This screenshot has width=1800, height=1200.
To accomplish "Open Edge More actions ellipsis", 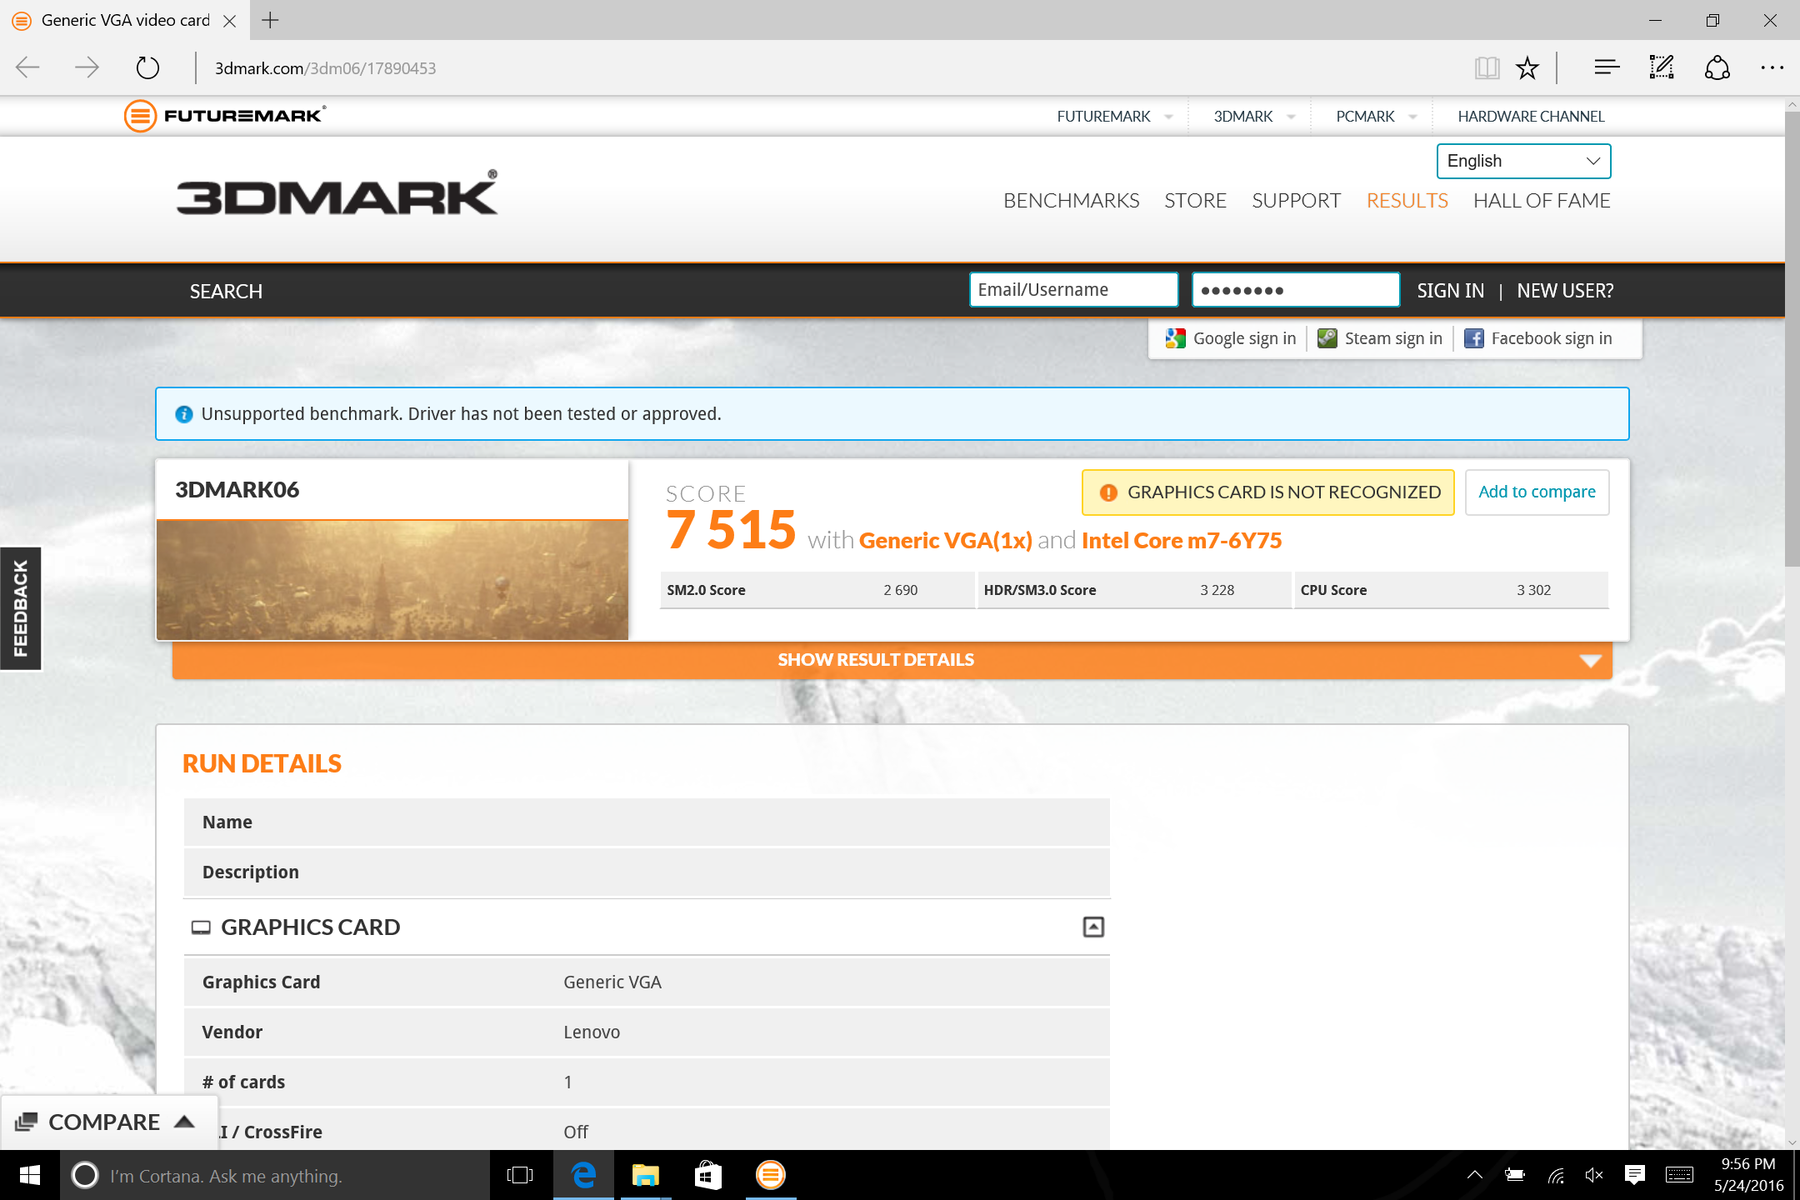I will point(1772,68).
